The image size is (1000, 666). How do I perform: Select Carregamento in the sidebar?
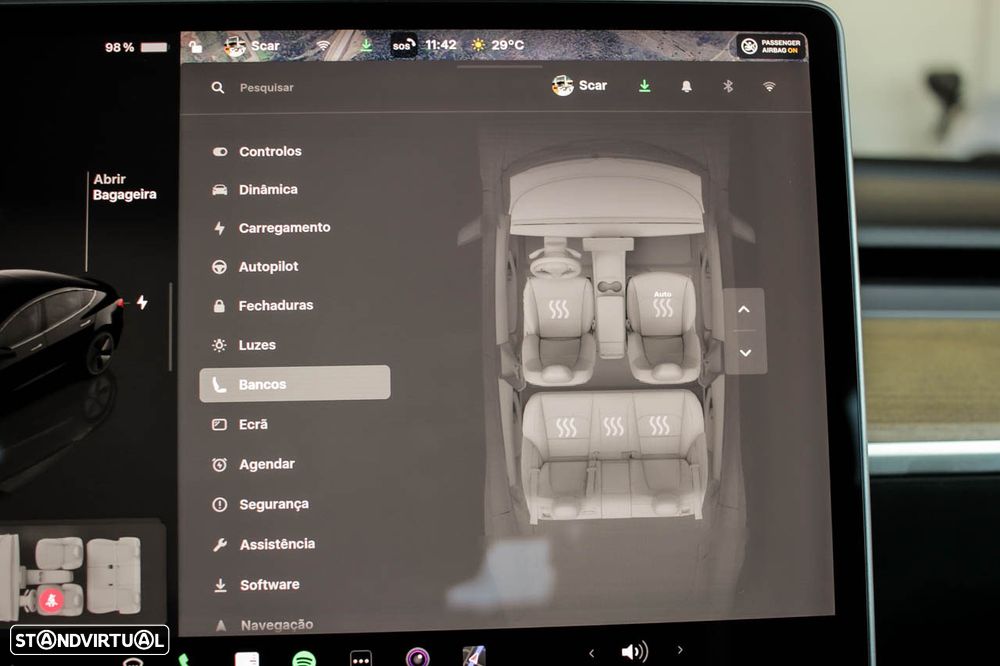[x=272, y=228]
